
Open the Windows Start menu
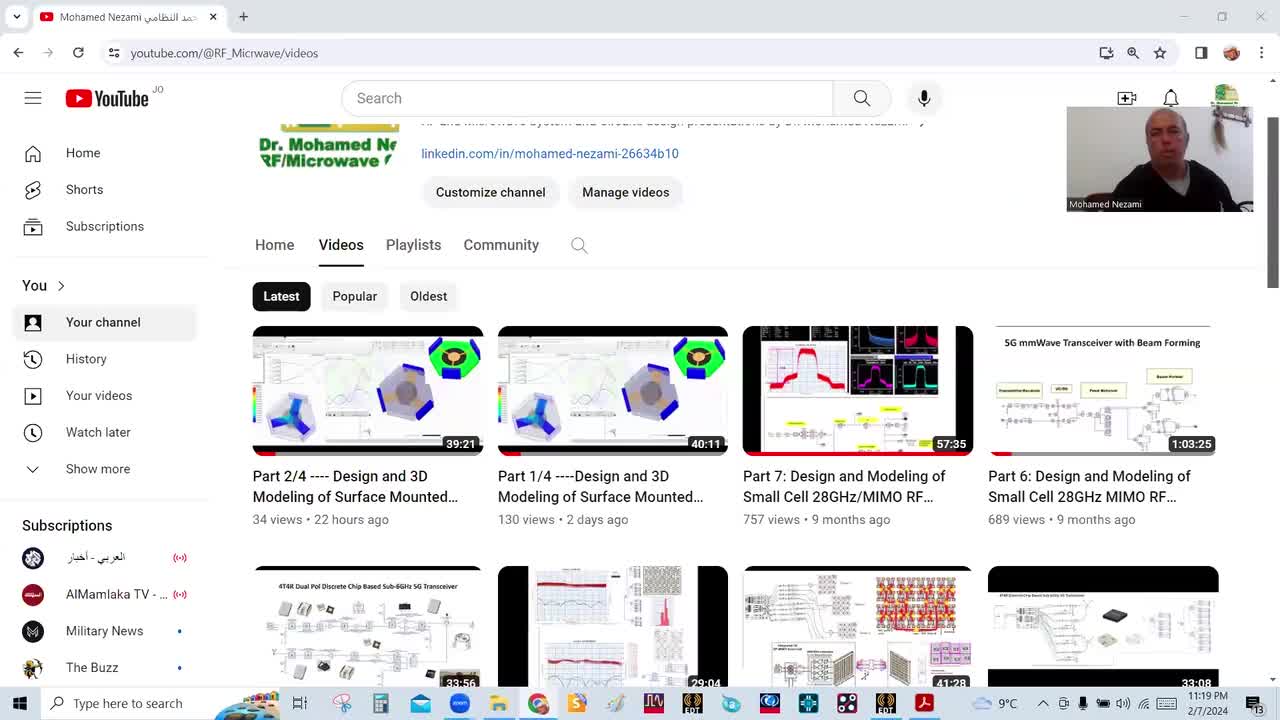[x=19, y=703]
